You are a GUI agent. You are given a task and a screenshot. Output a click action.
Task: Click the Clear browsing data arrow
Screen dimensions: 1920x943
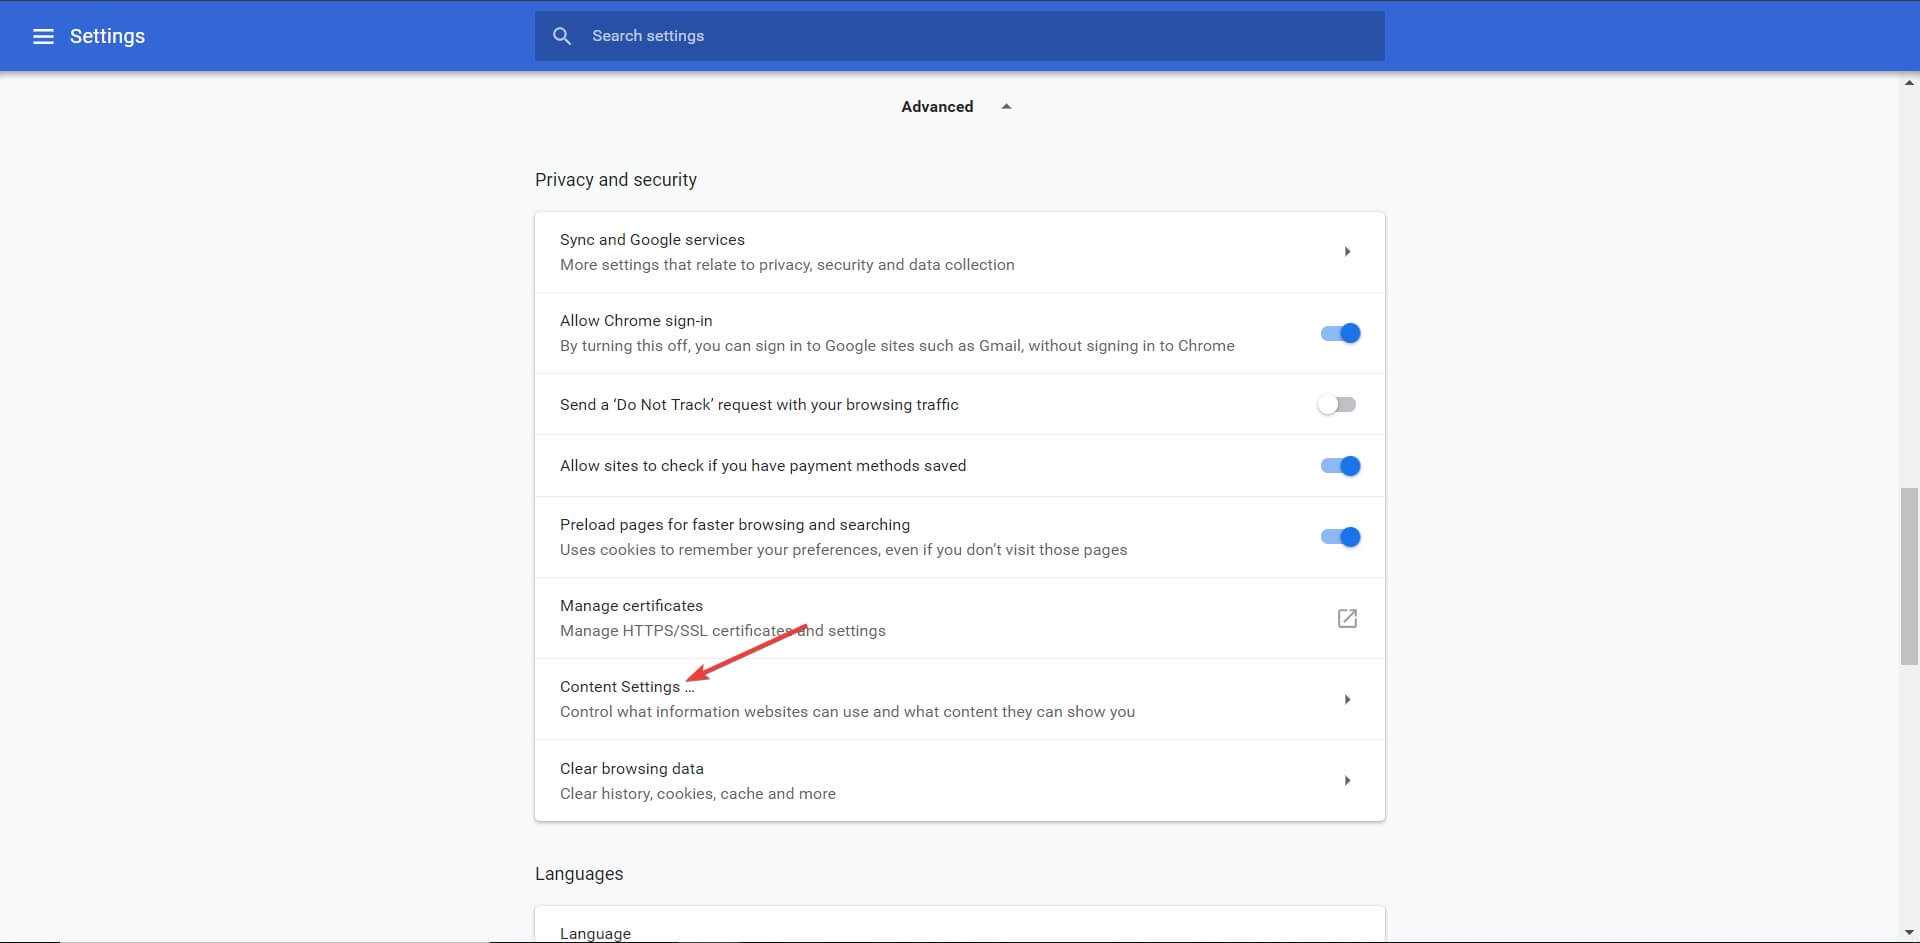click(1347, 781)
